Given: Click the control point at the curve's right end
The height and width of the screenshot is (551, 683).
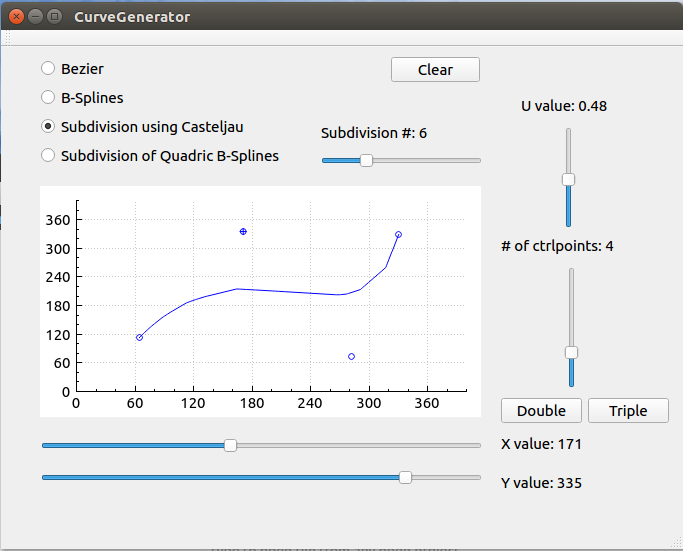Looking at the screenshot, I should pyautogui.click(x=398, y=235).
